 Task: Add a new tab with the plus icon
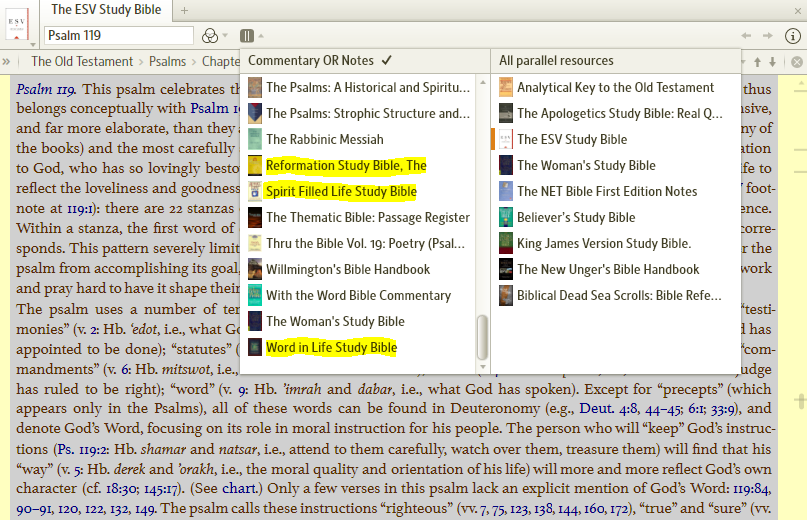click(184, 10)
